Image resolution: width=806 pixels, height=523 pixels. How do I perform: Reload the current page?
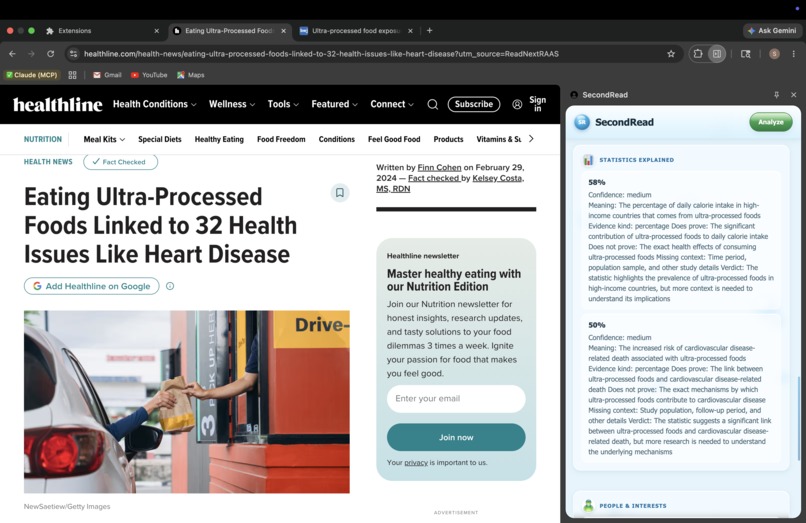point(50,53)
